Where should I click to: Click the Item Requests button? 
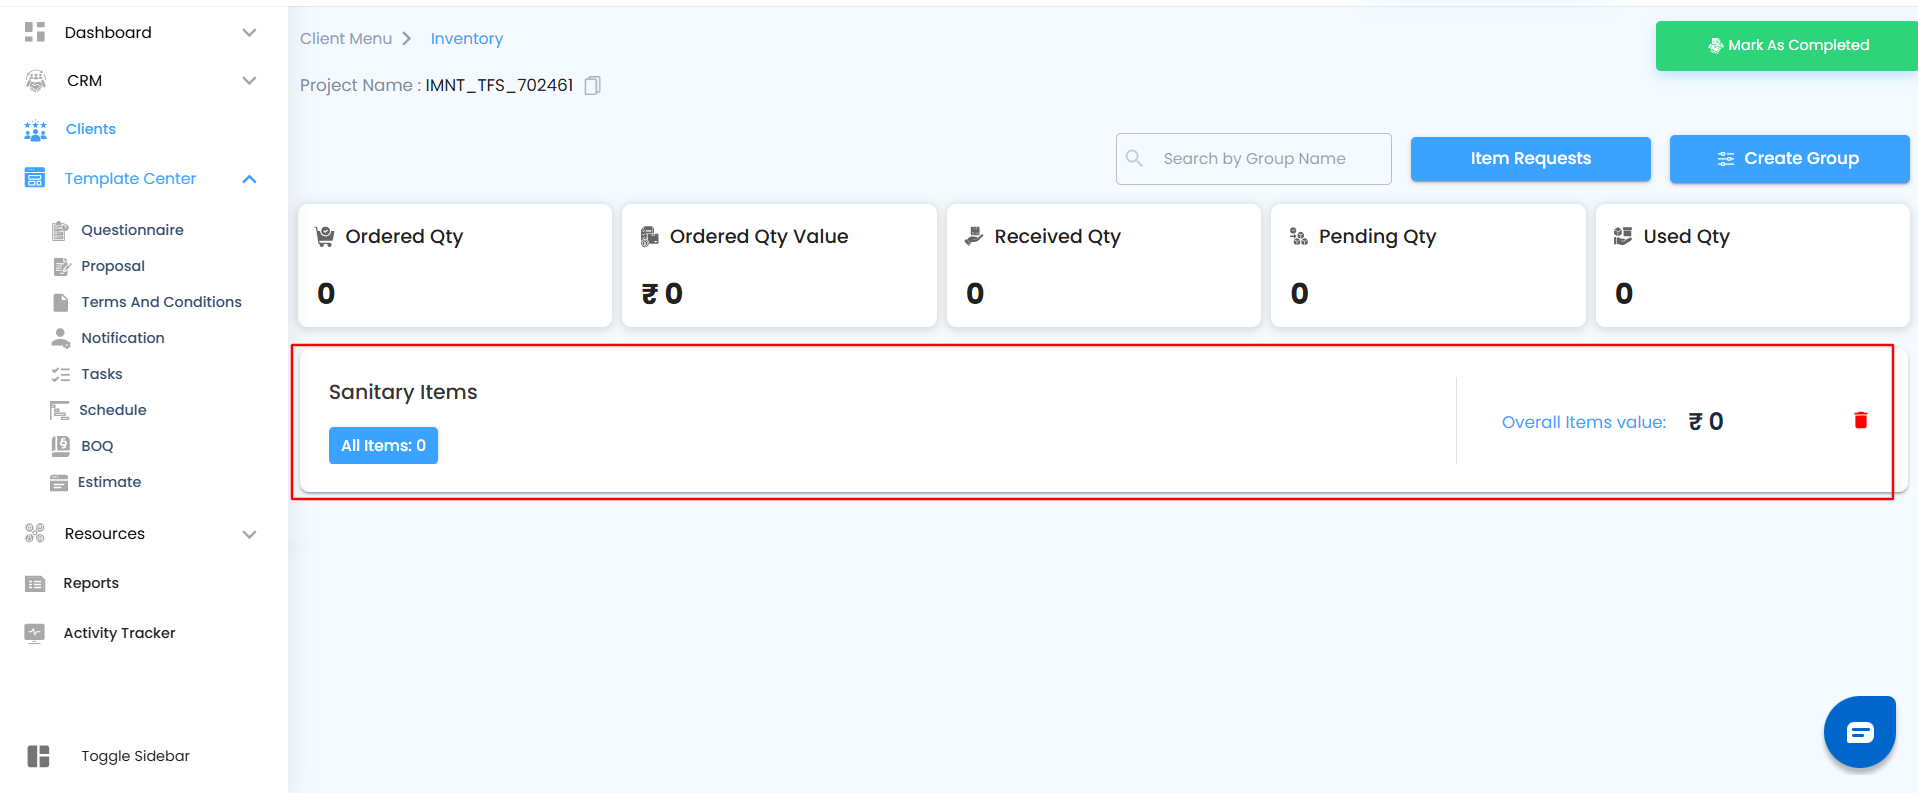click(1530, 159)
